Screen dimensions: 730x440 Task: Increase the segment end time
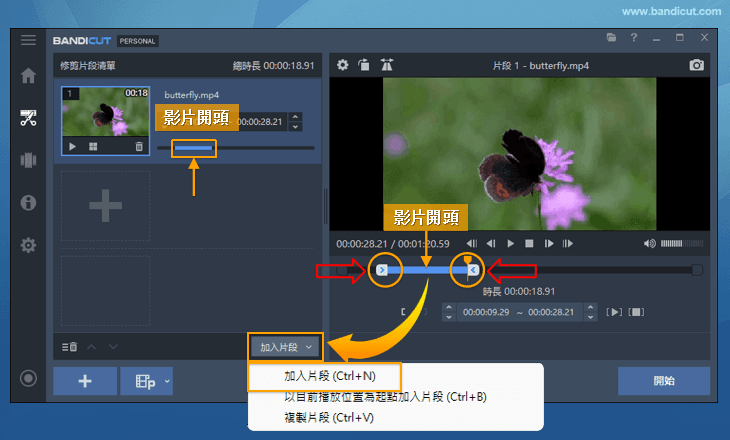590,308
